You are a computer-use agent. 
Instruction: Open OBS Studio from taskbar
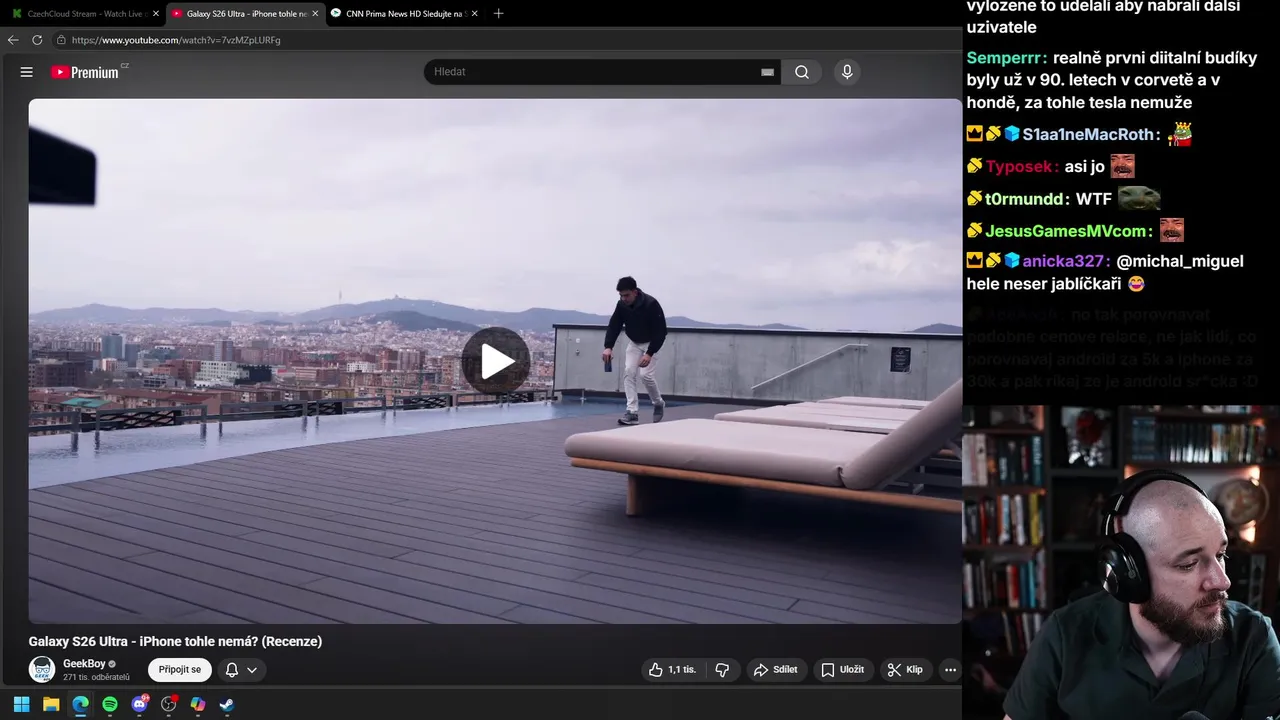pyautogui.click(x=169, y=704)
